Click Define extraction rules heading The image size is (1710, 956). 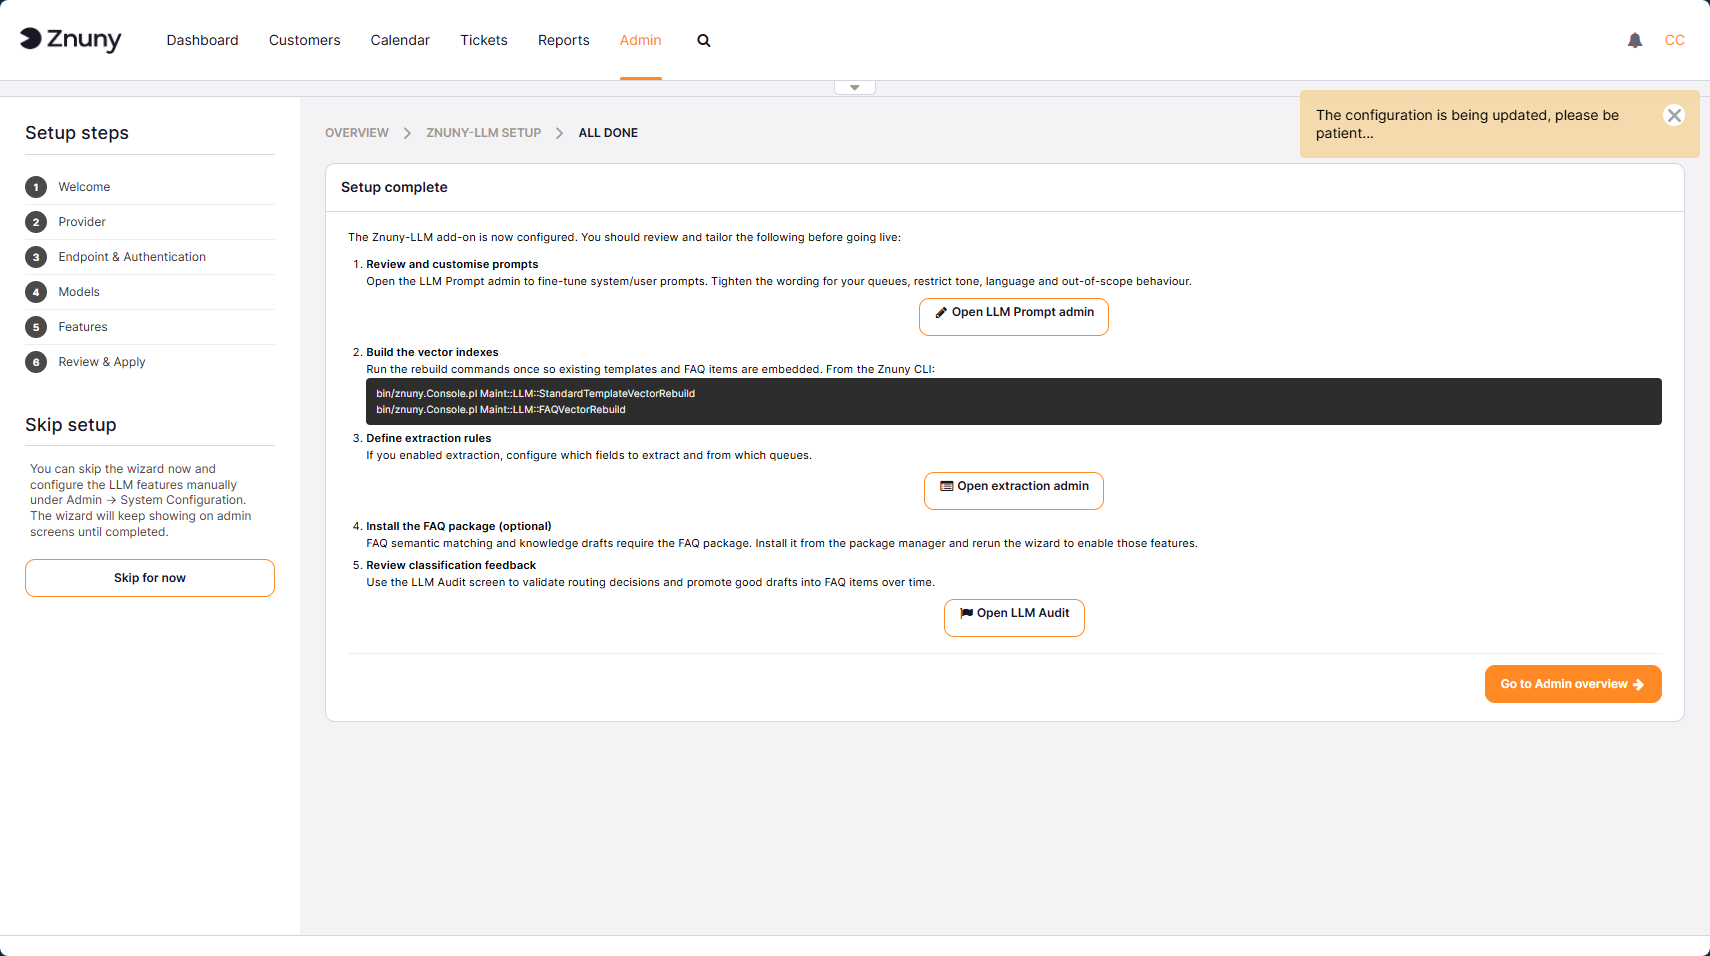point(429,439)
